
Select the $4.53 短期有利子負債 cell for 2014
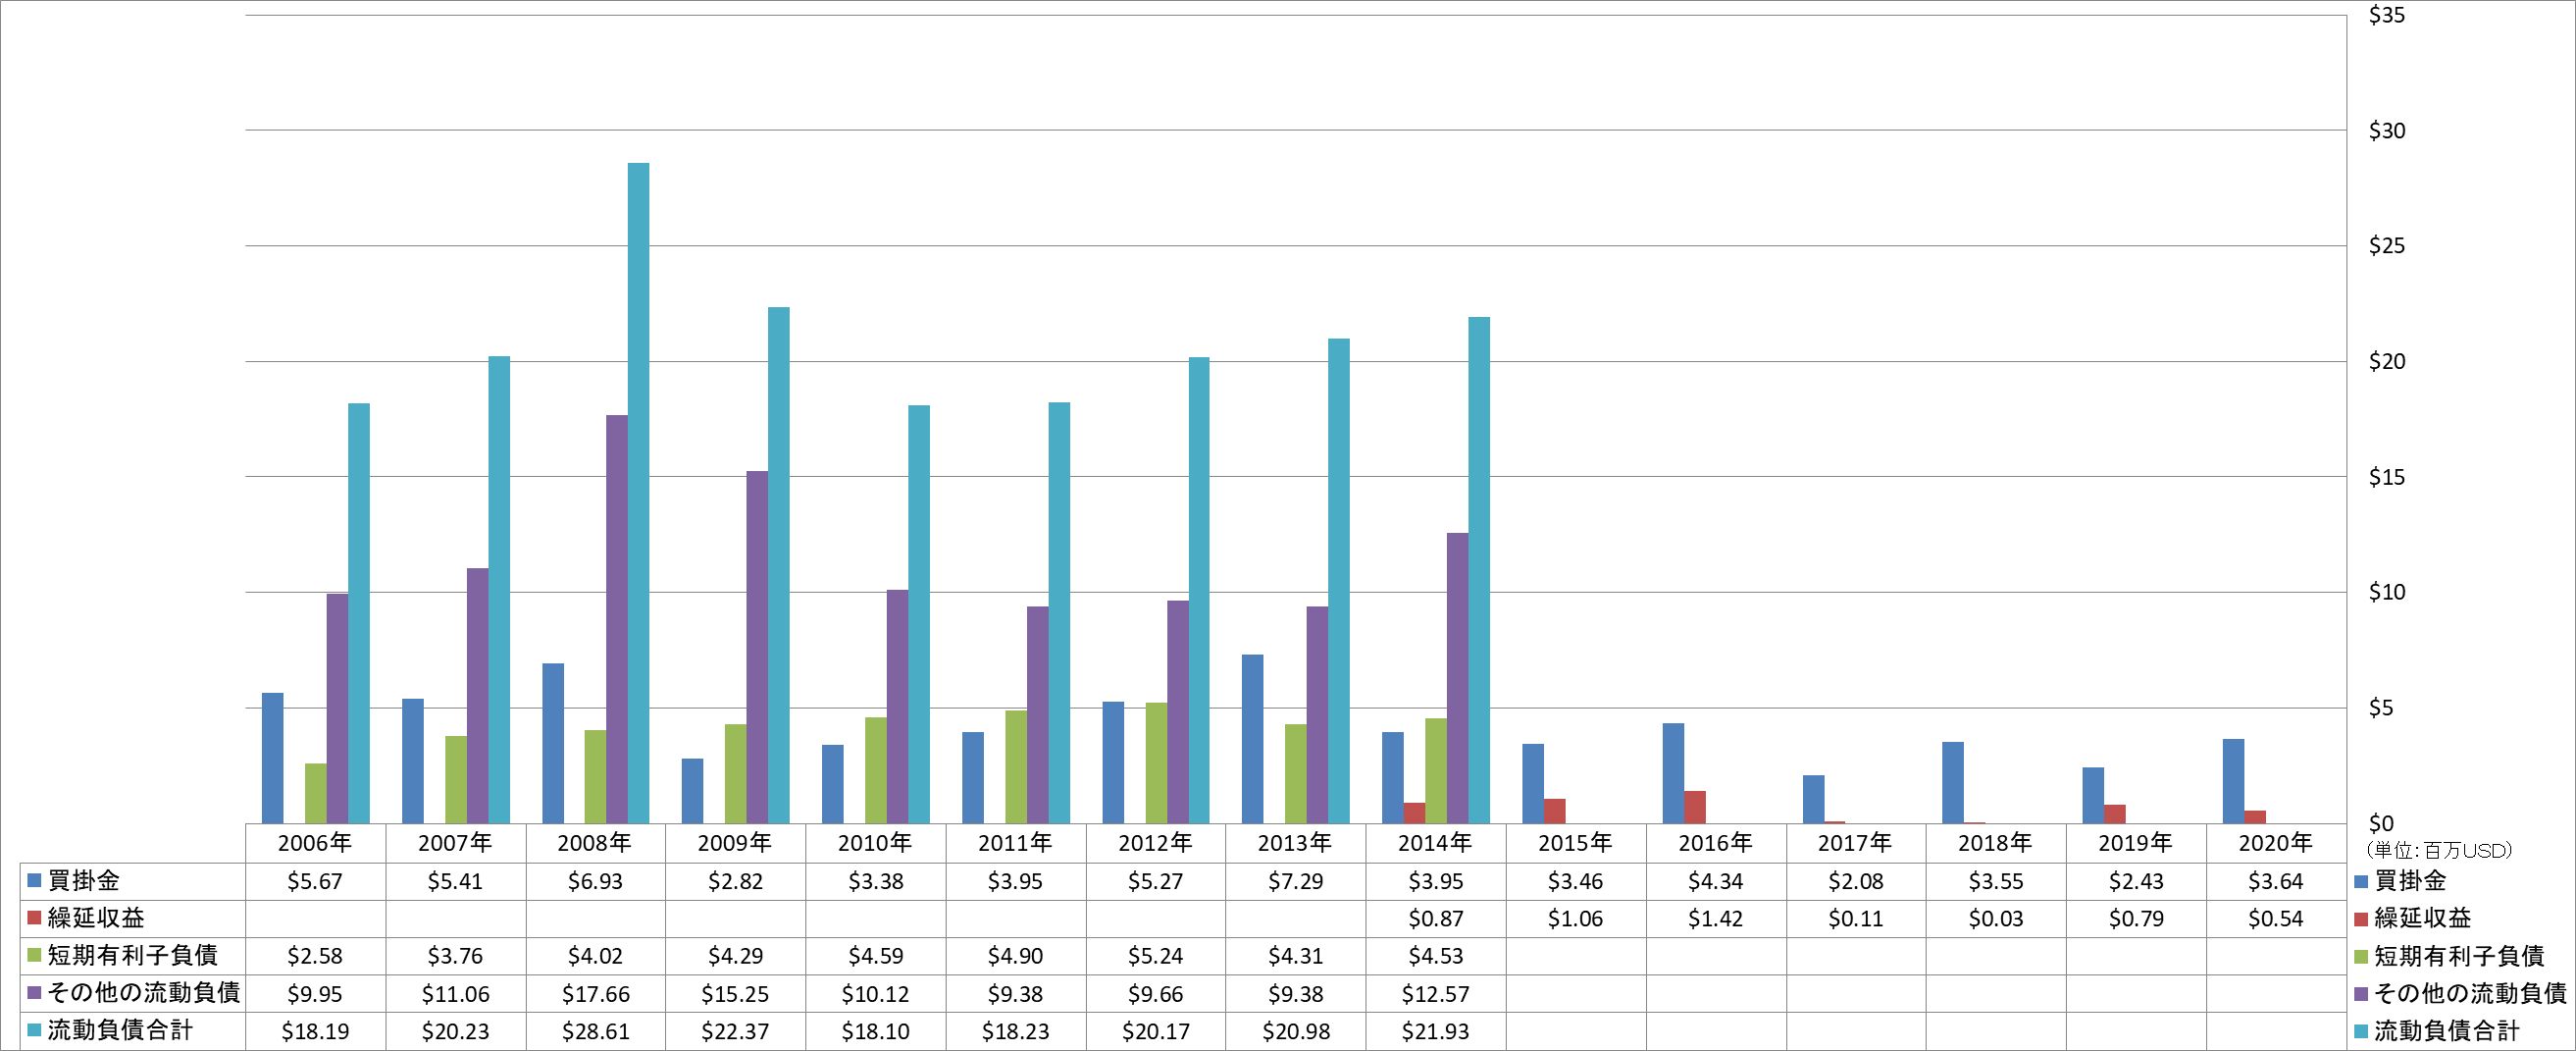pos(1435,957)
